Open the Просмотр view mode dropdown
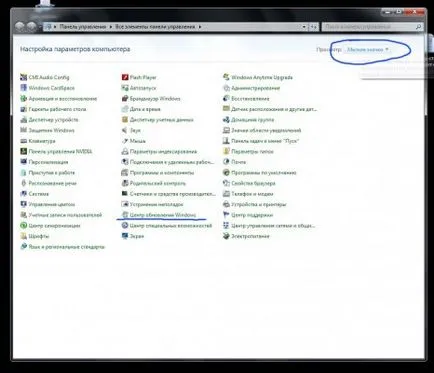 [x=368, y=50]
